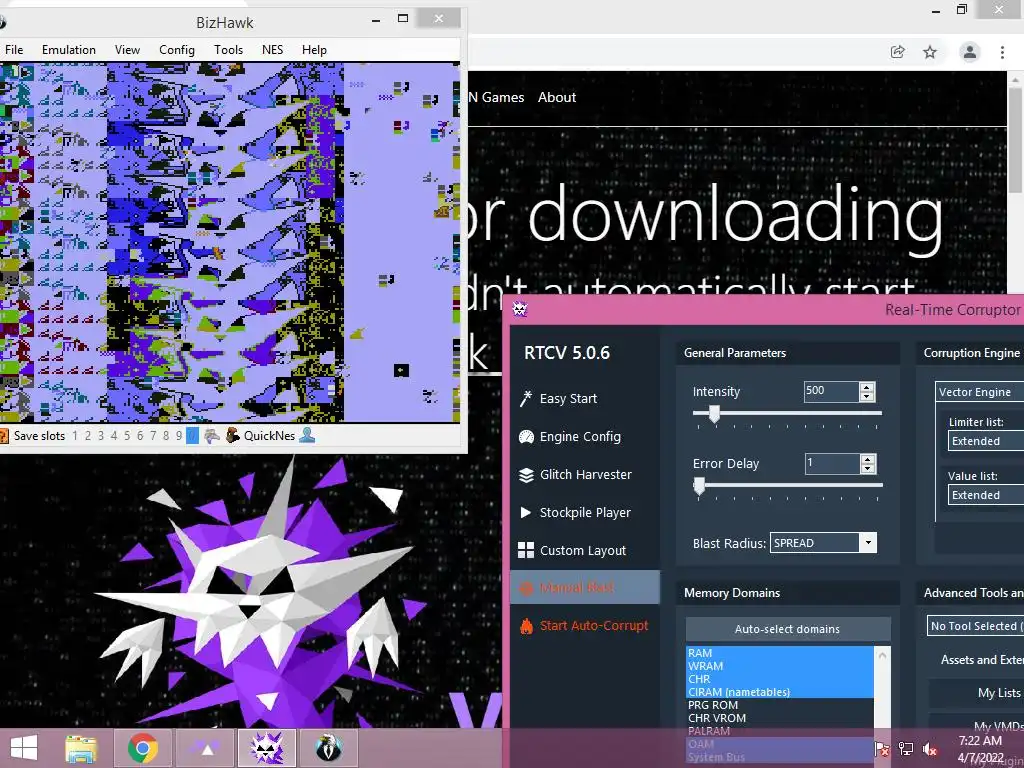Click the QuickNes core bird icon
1024x768 pixels.
point(232,436)
